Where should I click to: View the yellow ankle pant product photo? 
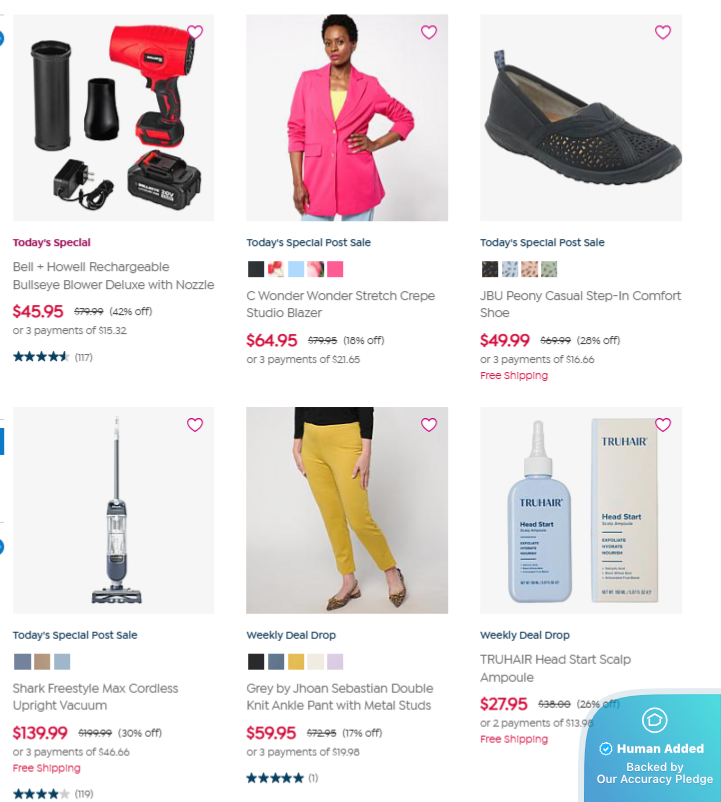[347, 510]
